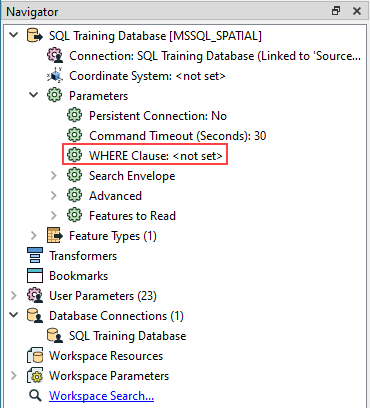
Task: Collapse the SQL Training Database [MSSQL_SPATIAL] node
Action: click(14, 35)
